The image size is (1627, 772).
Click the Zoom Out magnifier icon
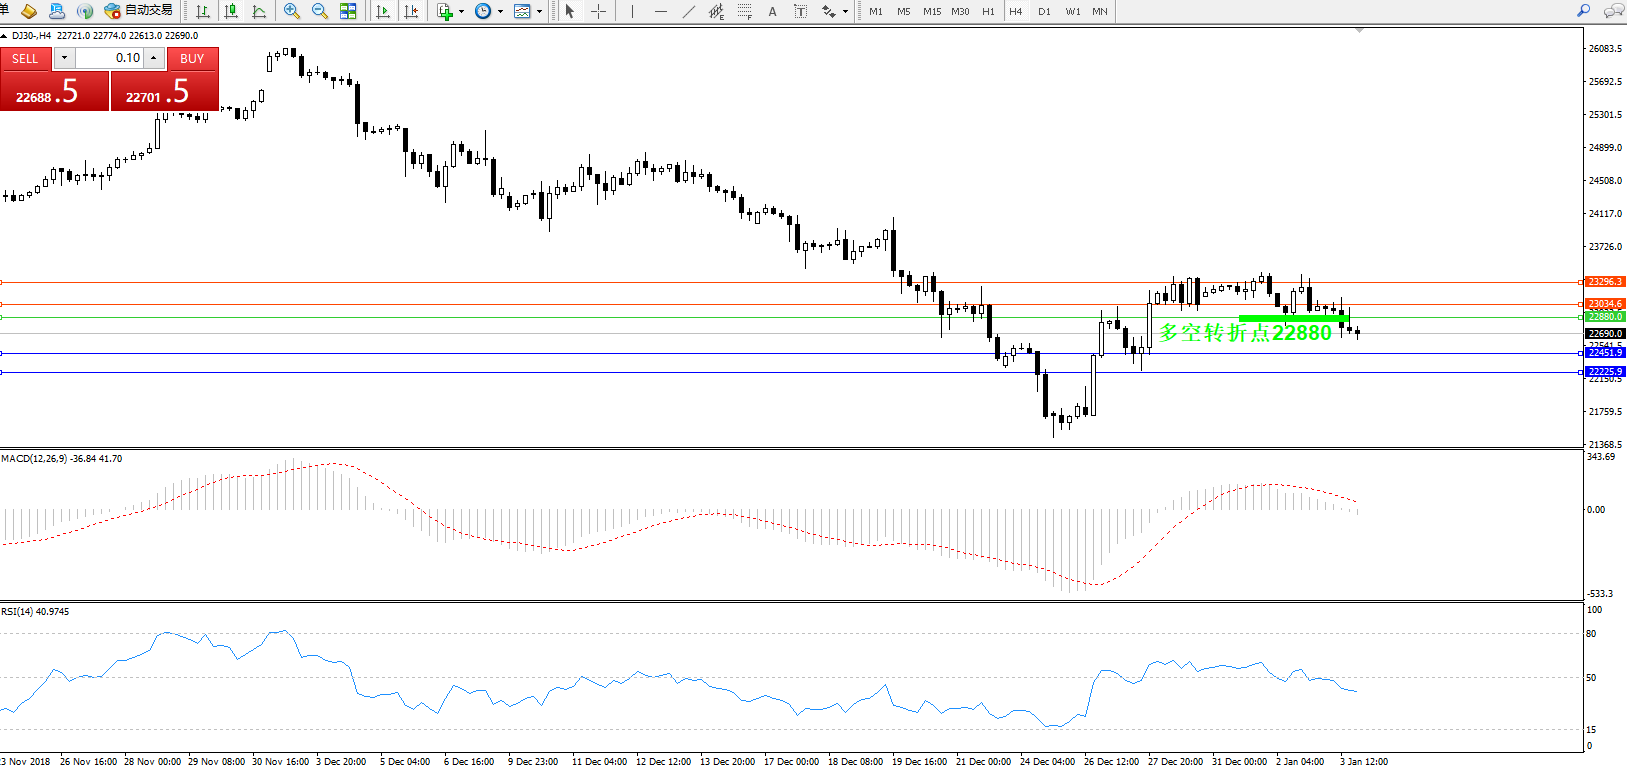click(x=320, y=11)
